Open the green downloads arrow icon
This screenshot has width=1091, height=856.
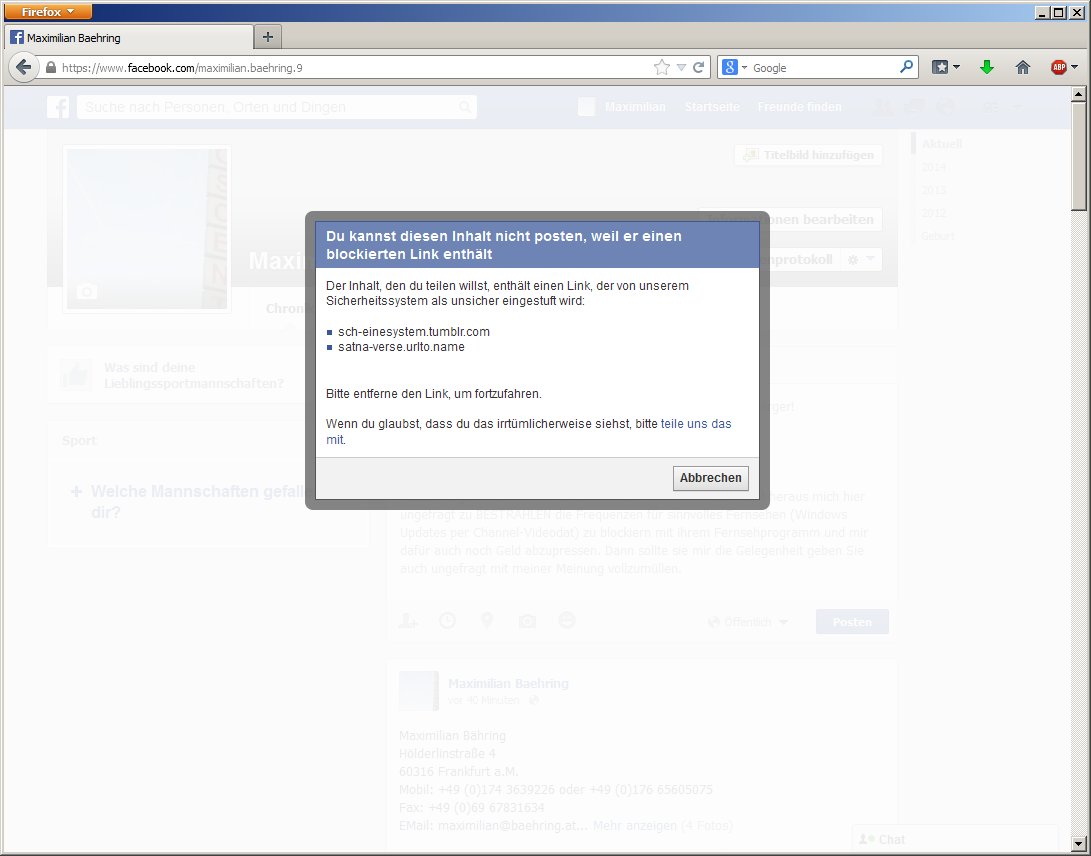click(x=987, y=67)
